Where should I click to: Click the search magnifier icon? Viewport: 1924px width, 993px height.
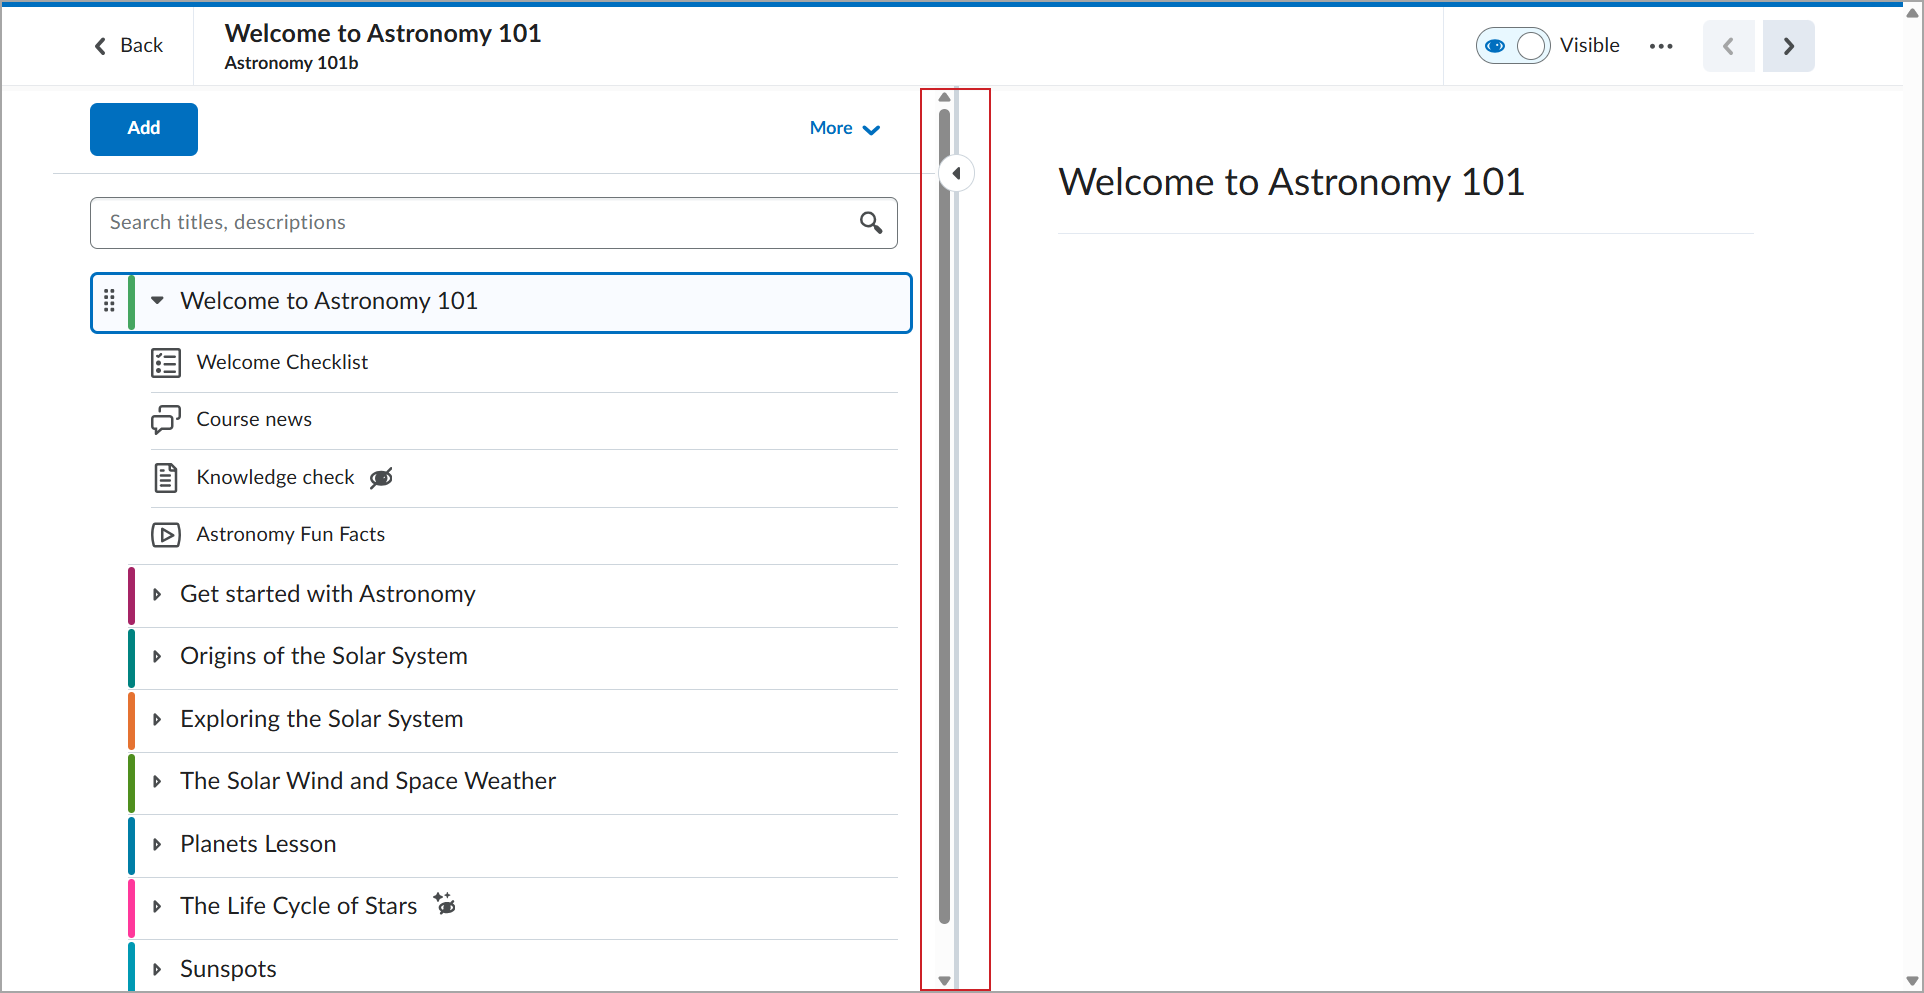pyautogui.click(x=871, y=223)
